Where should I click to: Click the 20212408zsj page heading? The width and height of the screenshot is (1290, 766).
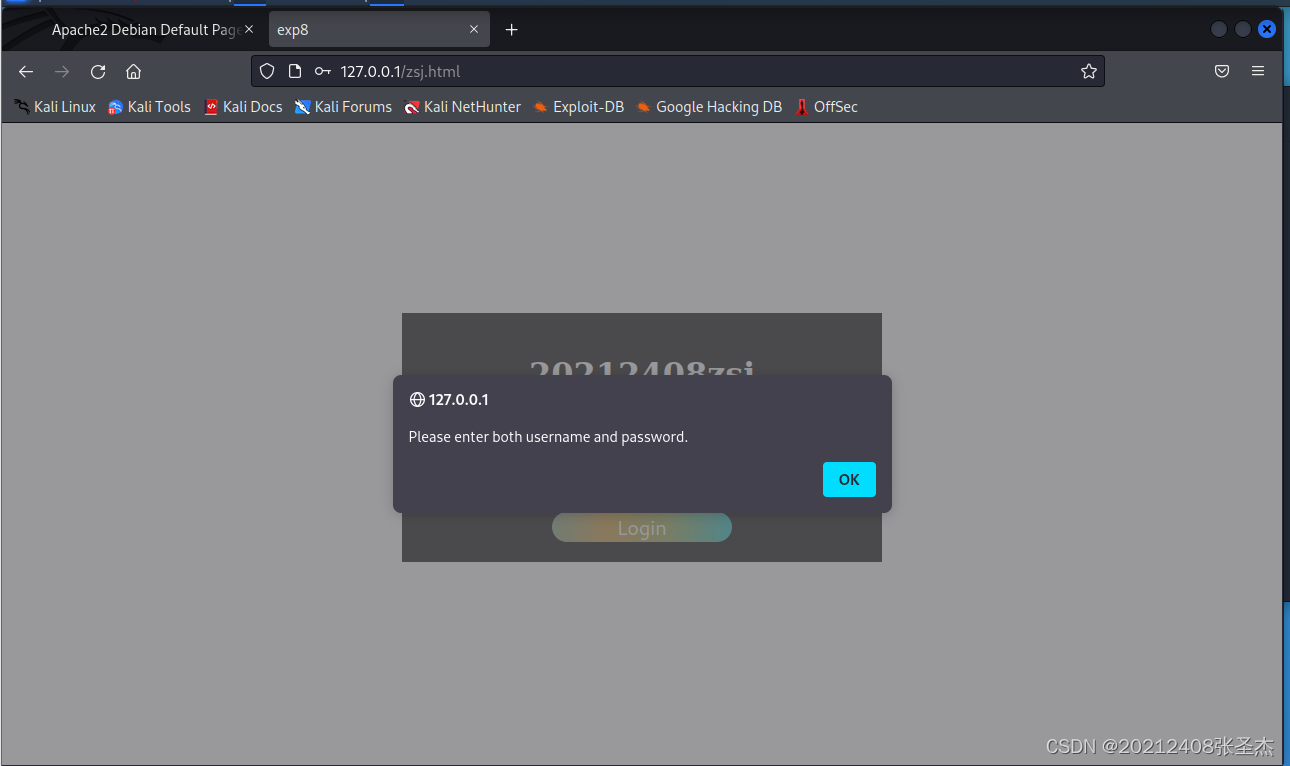click(x=641, y=368)
